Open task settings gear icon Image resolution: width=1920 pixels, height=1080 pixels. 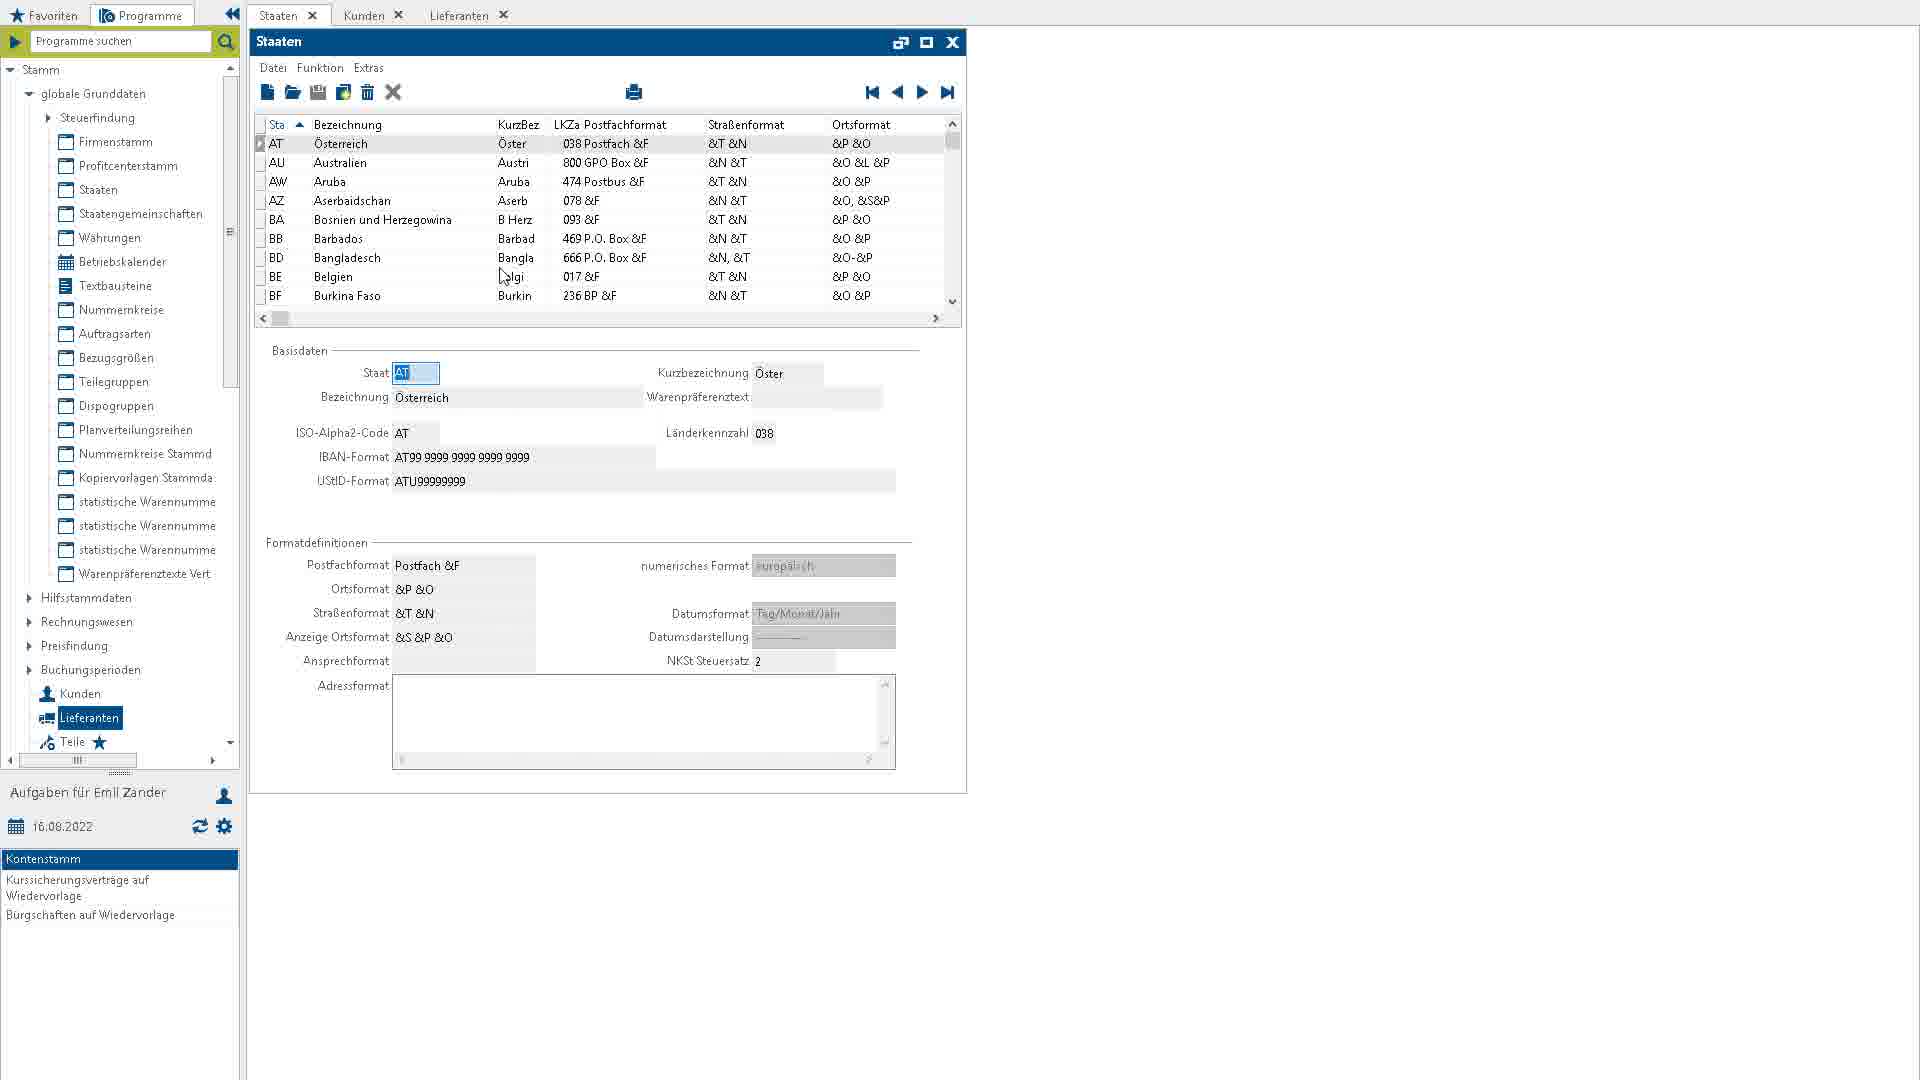224,826
